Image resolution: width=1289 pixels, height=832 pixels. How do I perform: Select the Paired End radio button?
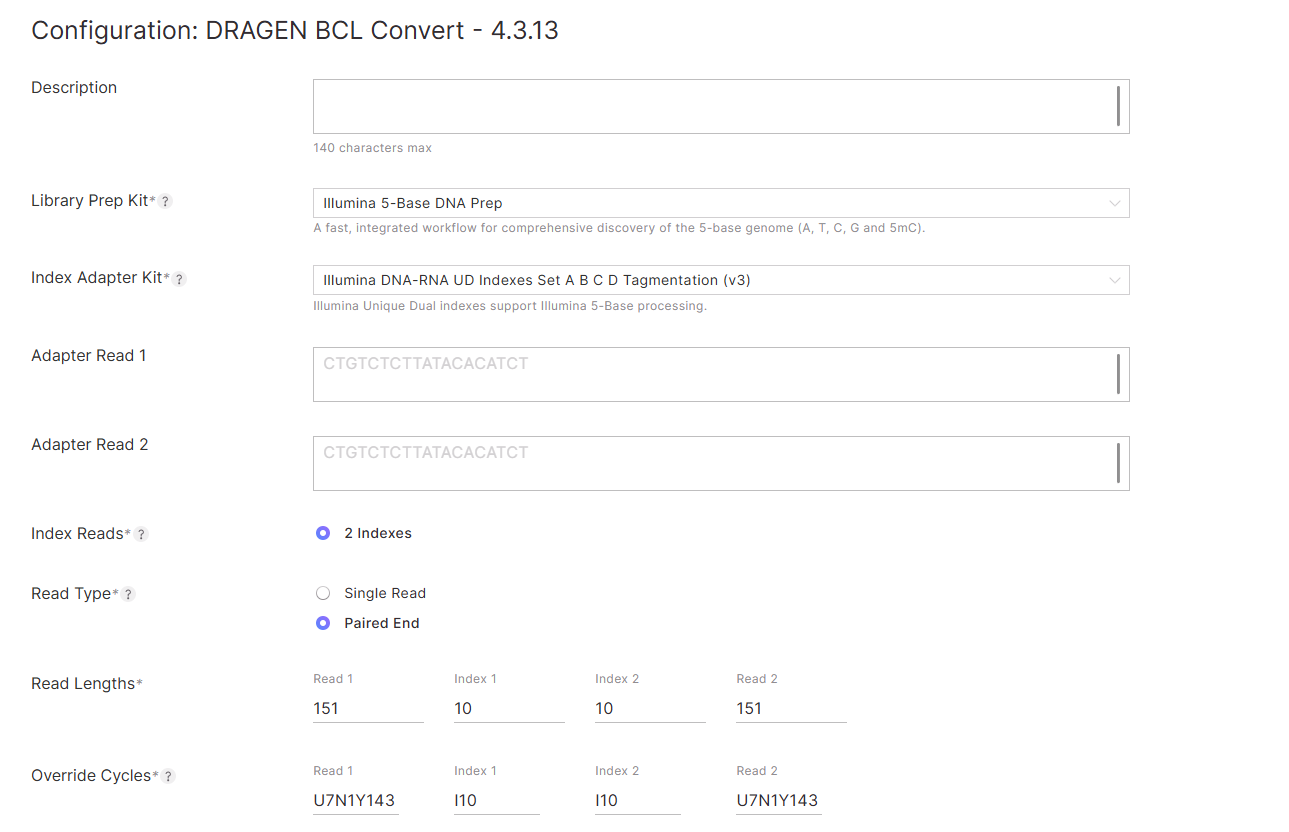click(323, 623)
